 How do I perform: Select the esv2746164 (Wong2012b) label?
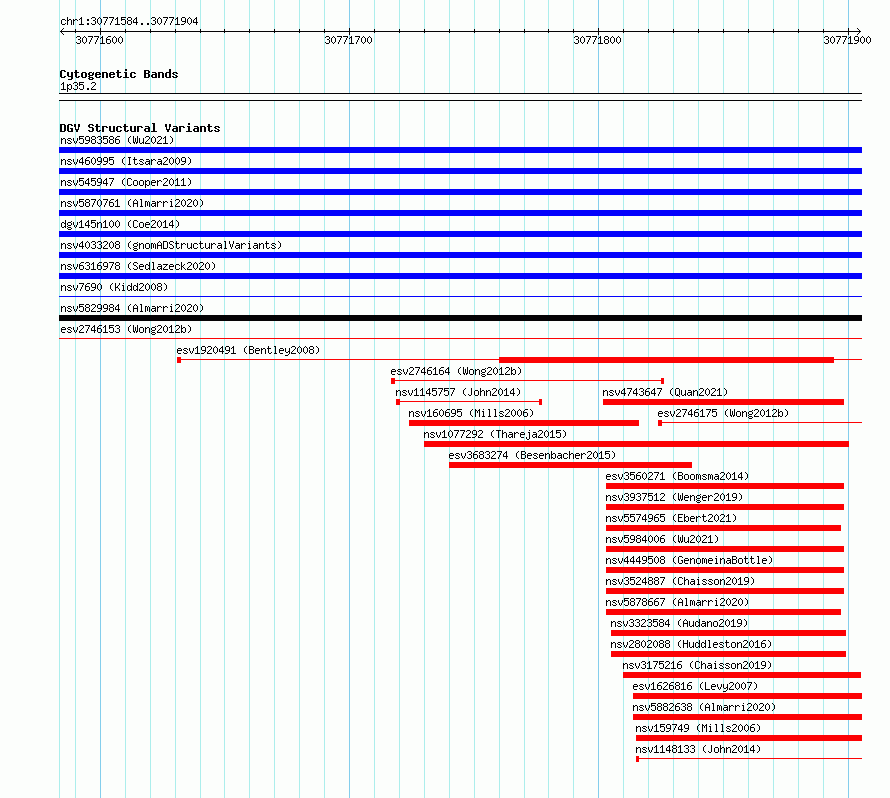click(x=456, y=371)
